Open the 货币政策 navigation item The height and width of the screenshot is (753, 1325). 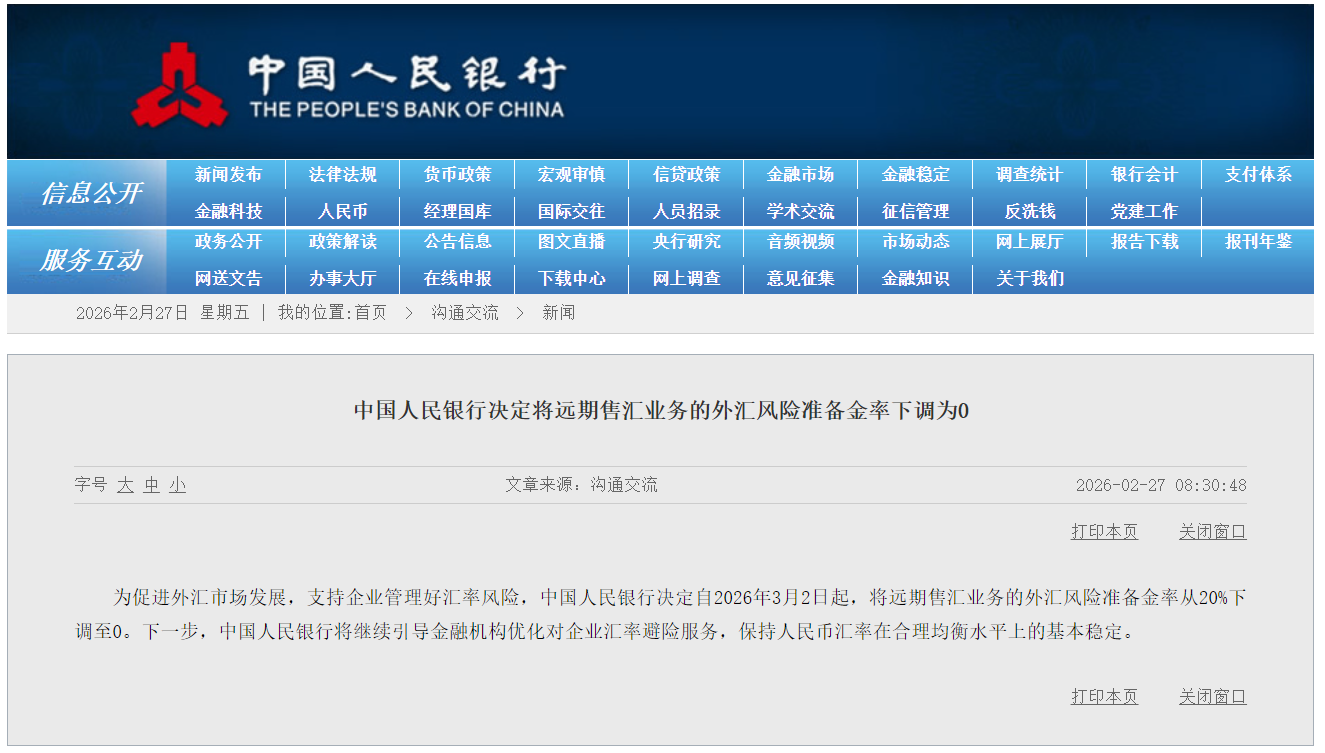[457, 175]
